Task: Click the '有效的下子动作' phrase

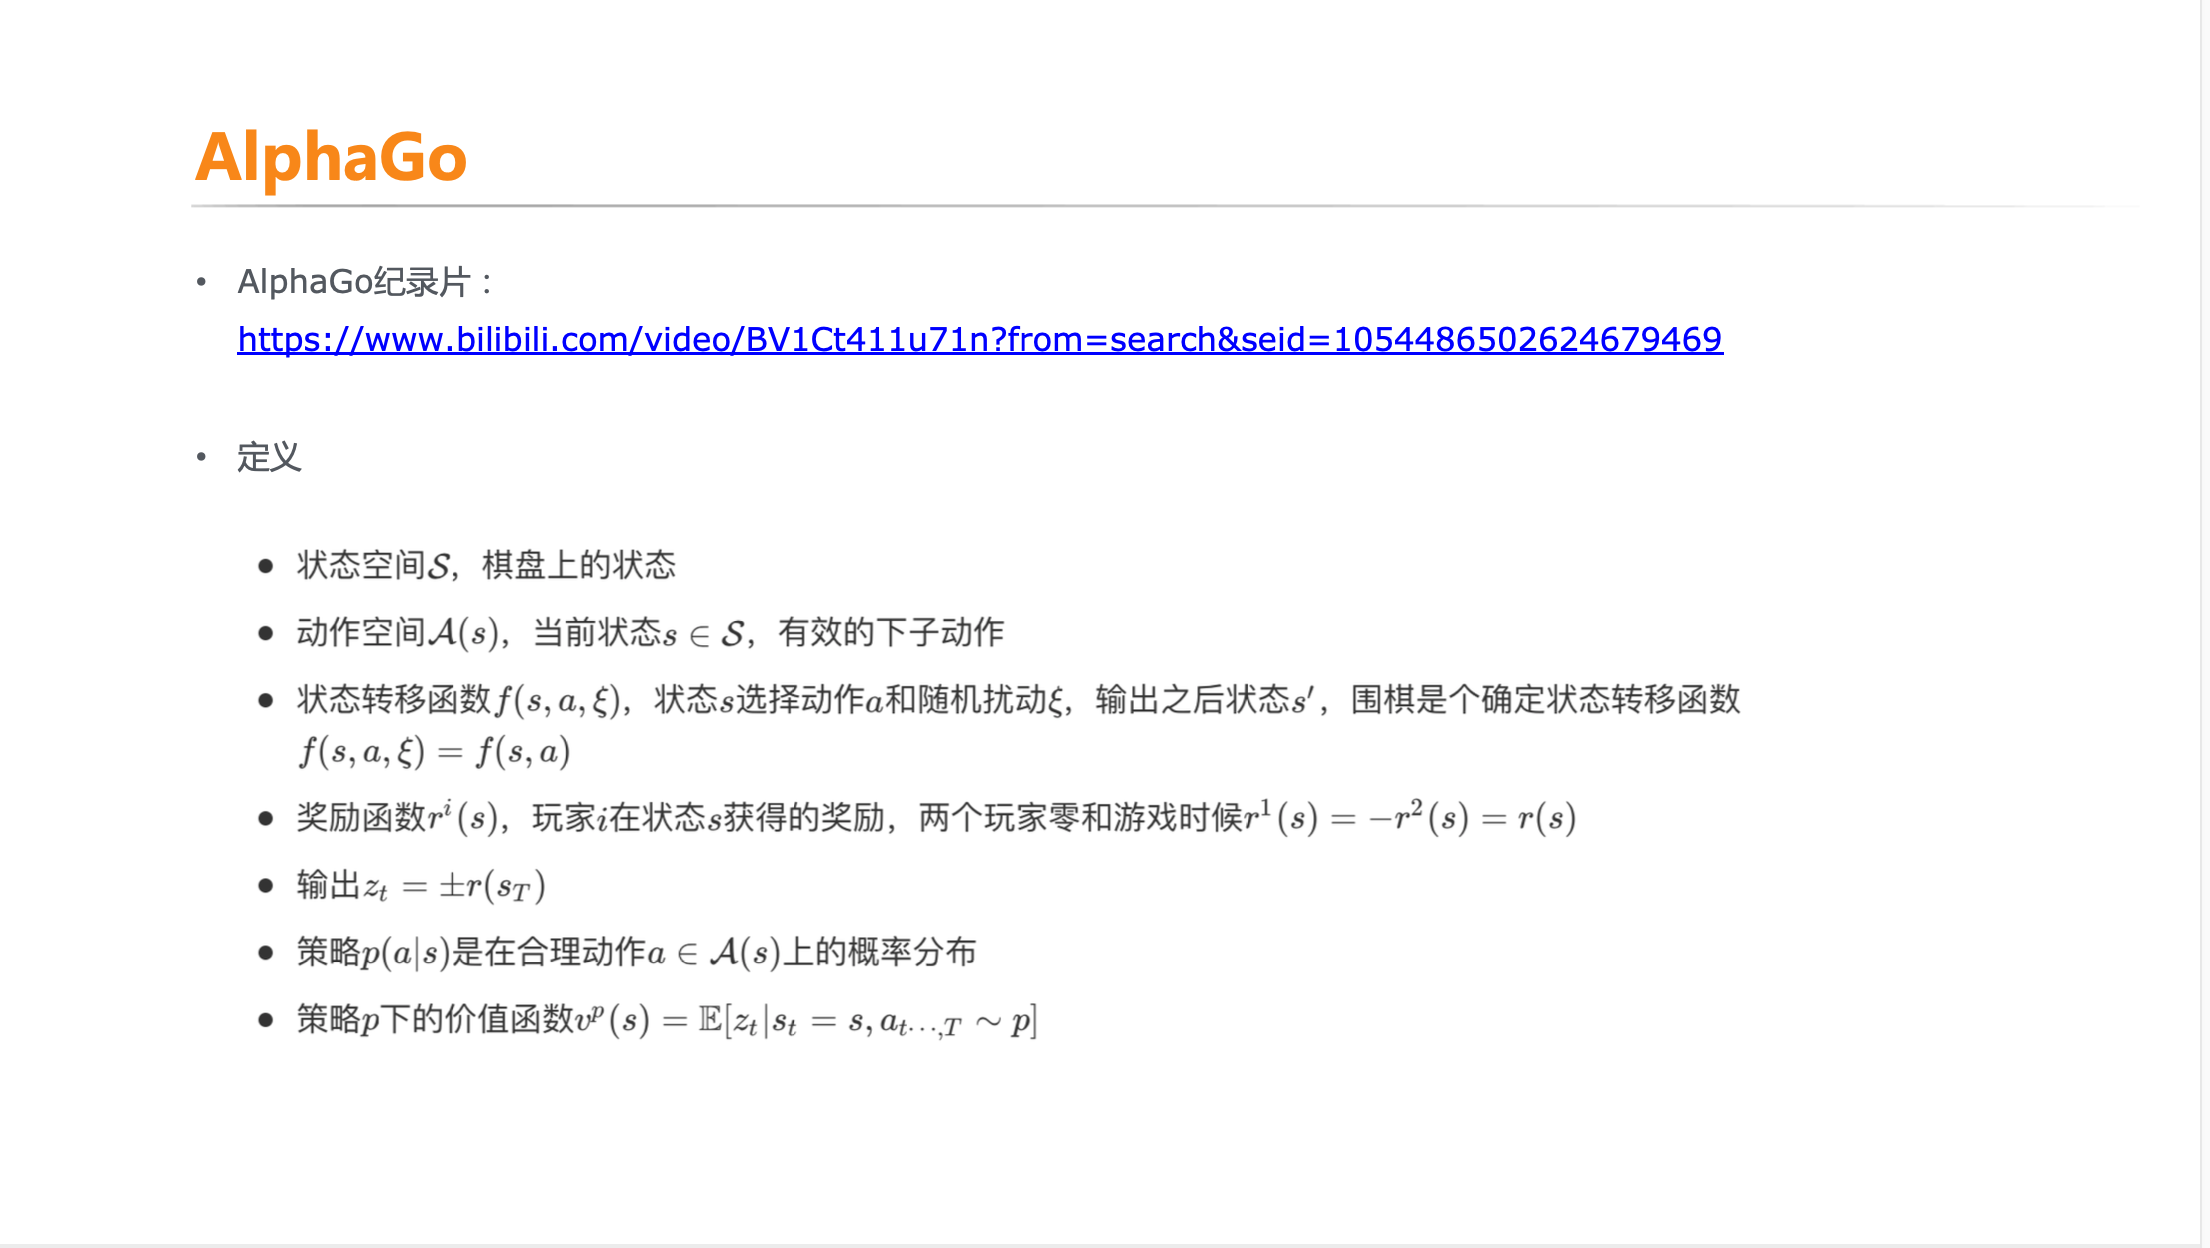Action: tap(891, 632)
